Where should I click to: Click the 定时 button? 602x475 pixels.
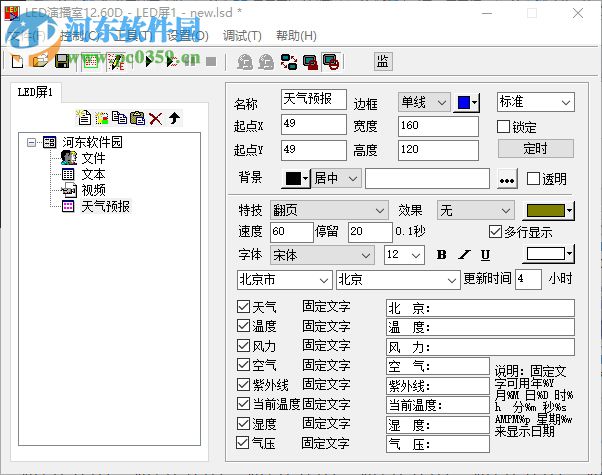point(535,149)
